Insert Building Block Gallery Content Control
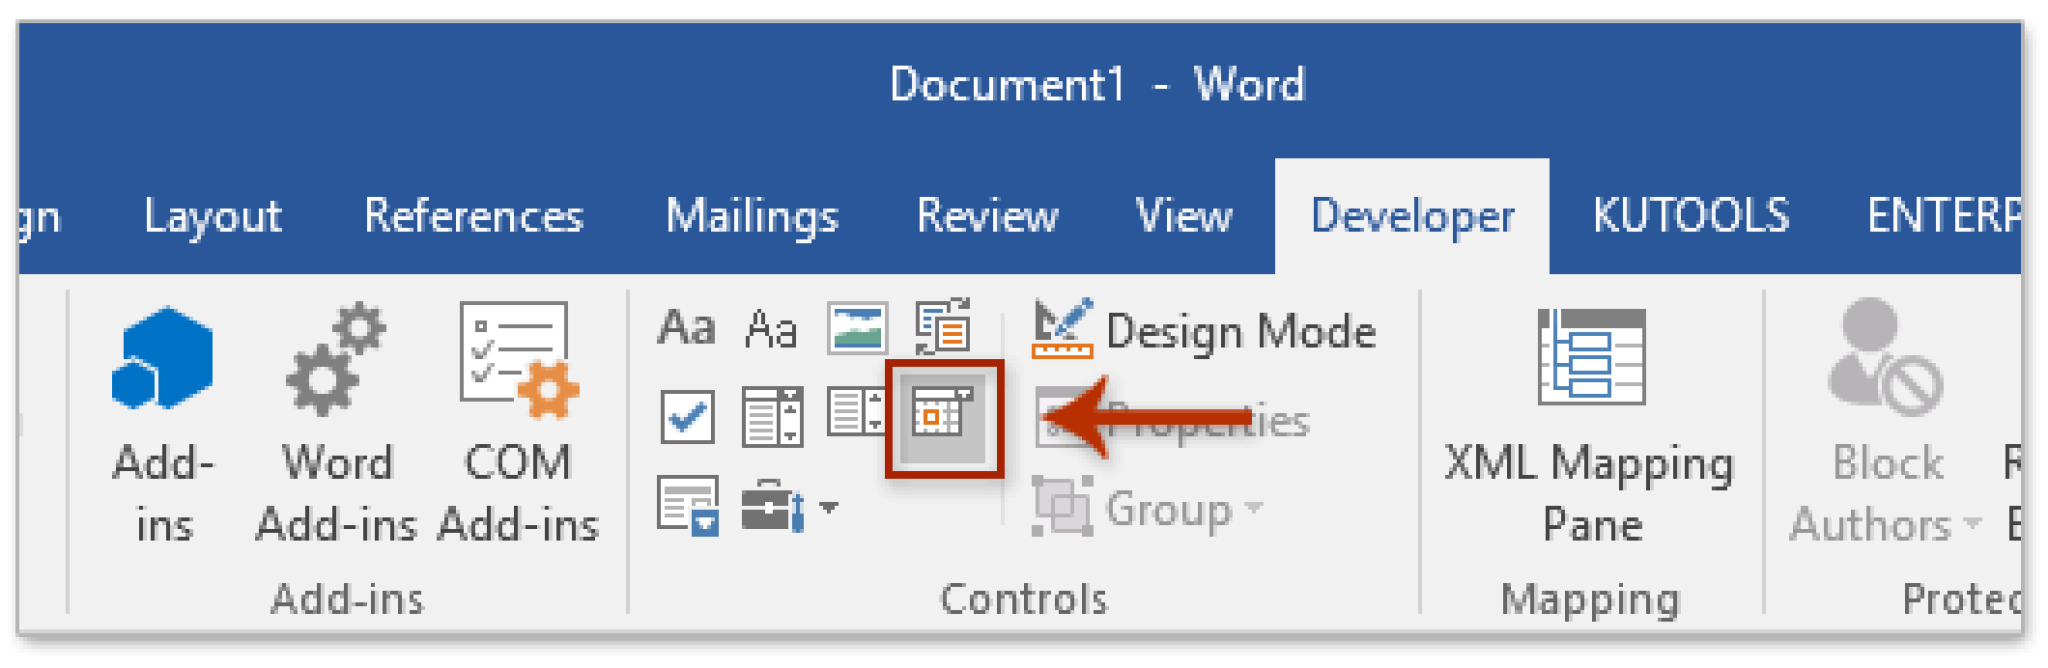This screenshot has height=668, width=2048. (943, 327)
